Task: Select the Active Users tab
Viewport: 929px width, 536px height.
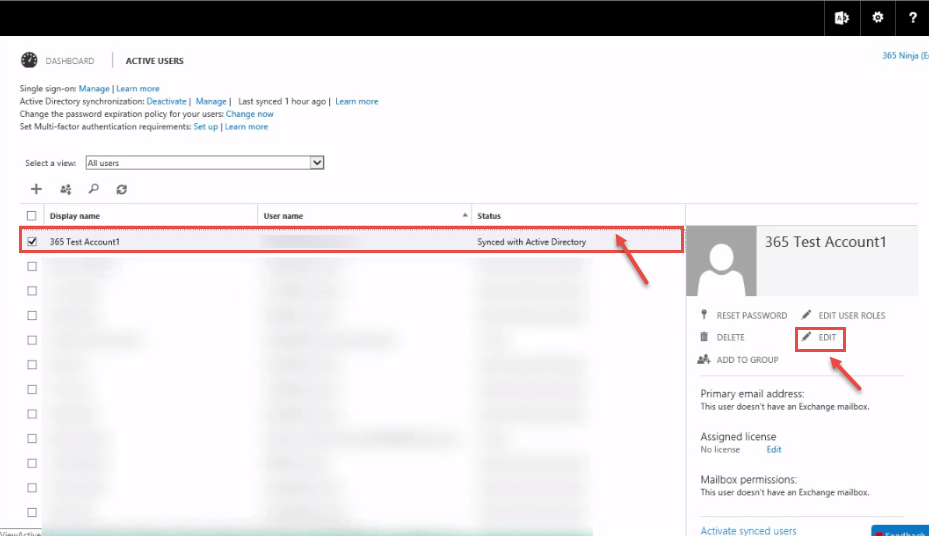Action: tap(155, 60)
